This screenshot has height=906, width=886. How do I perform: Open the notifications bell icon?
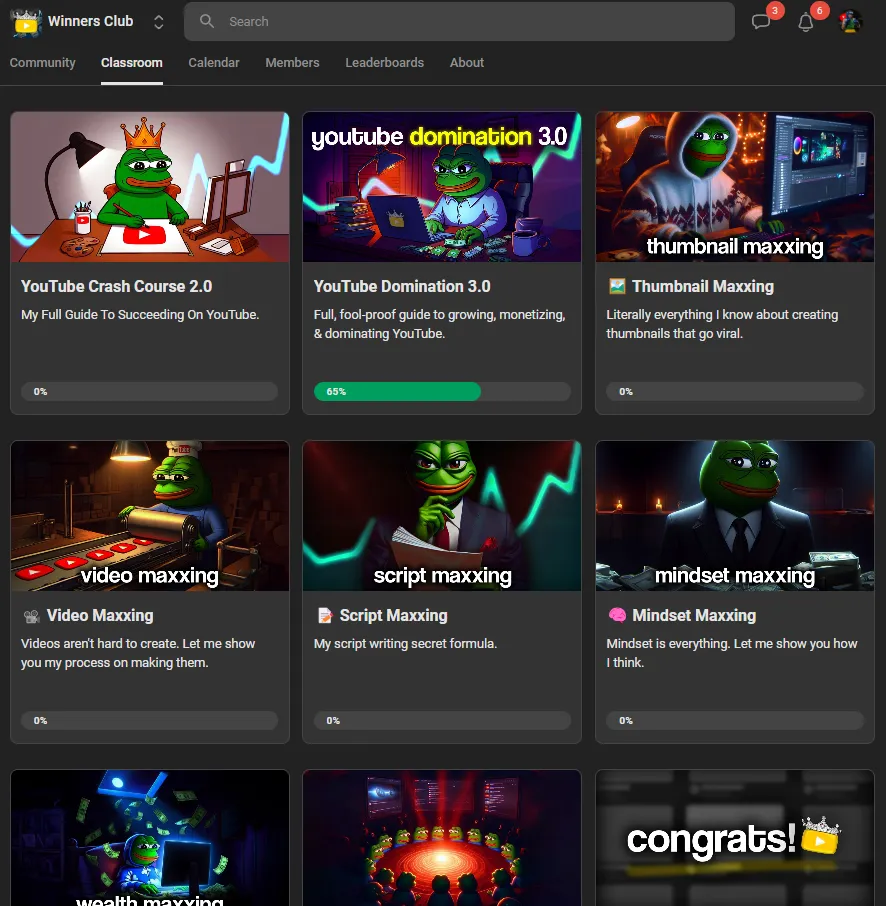[806, 22]
